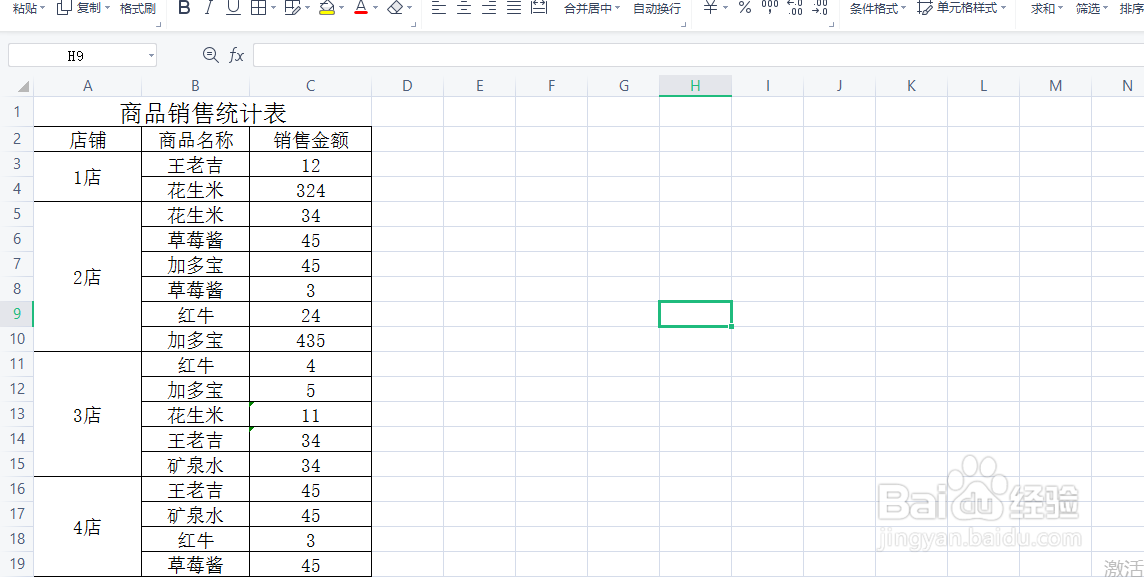Click the zoom magnifier beside fx

(x=211, y=55)
